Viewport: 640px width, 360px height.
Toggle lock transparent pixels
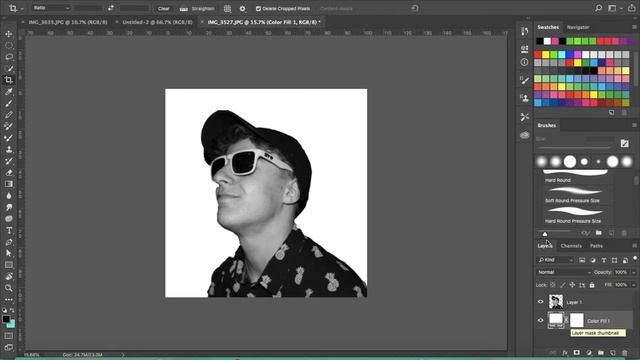coord(553,285)
